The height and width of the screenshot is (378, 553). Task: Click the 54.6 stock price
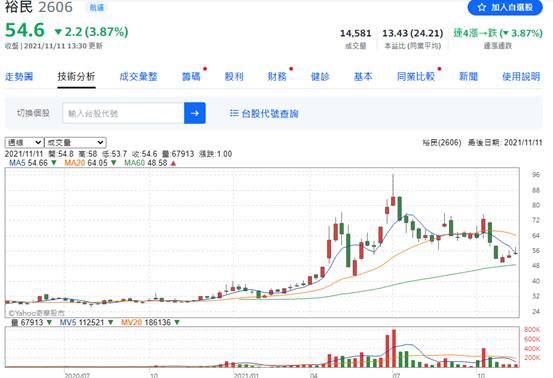click(x=25, y=30)
